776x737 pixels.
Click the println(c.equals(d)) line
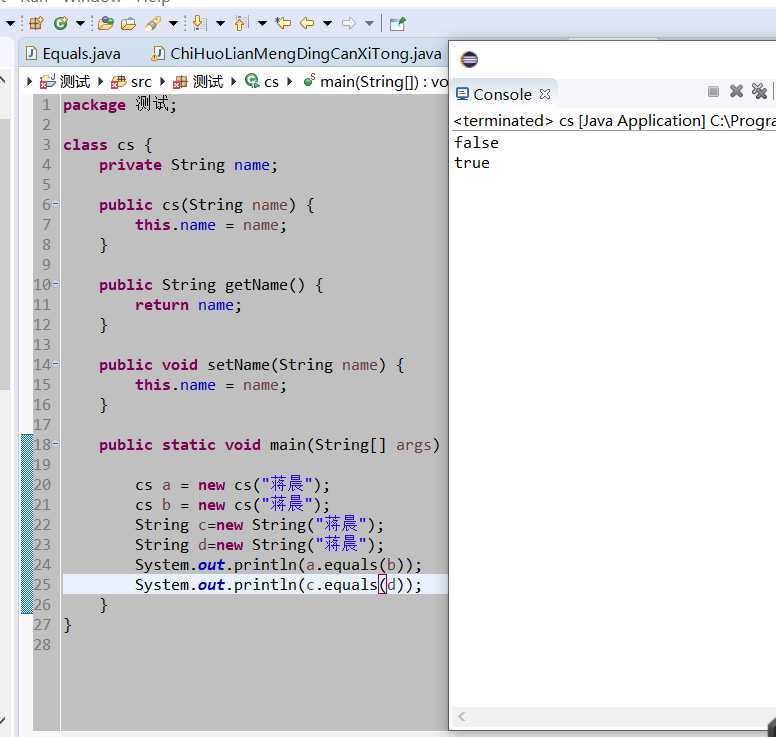tap(279, 585)
